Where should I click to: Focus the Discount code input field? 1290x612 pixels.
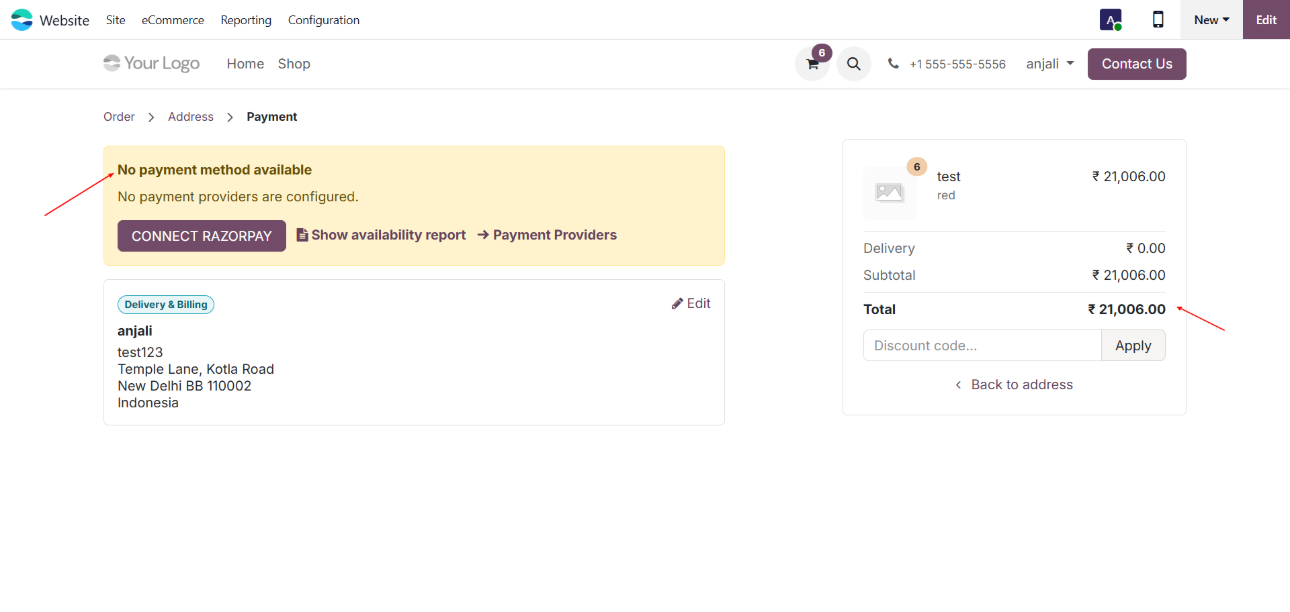click(x=981, y=346)
